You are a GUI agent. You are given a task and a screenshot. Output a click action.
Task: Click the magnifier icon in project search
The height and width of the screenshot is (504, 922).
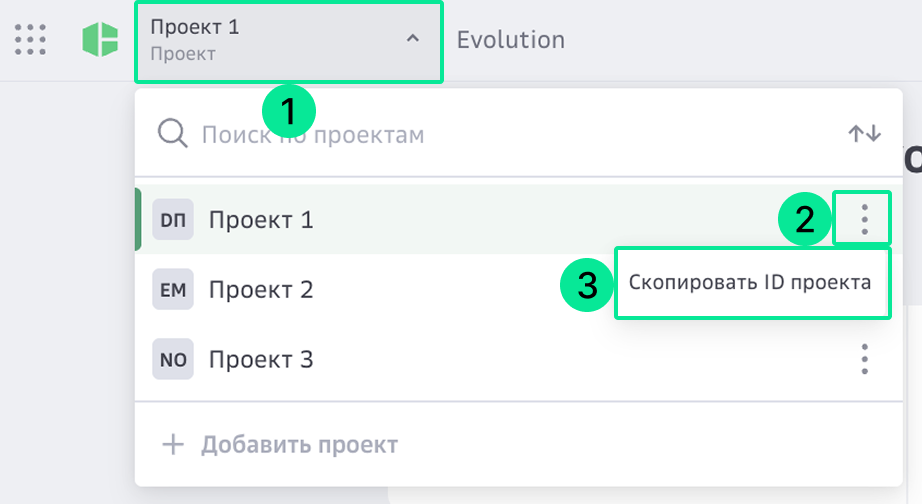pyautogui.click(x=172, y=133)
